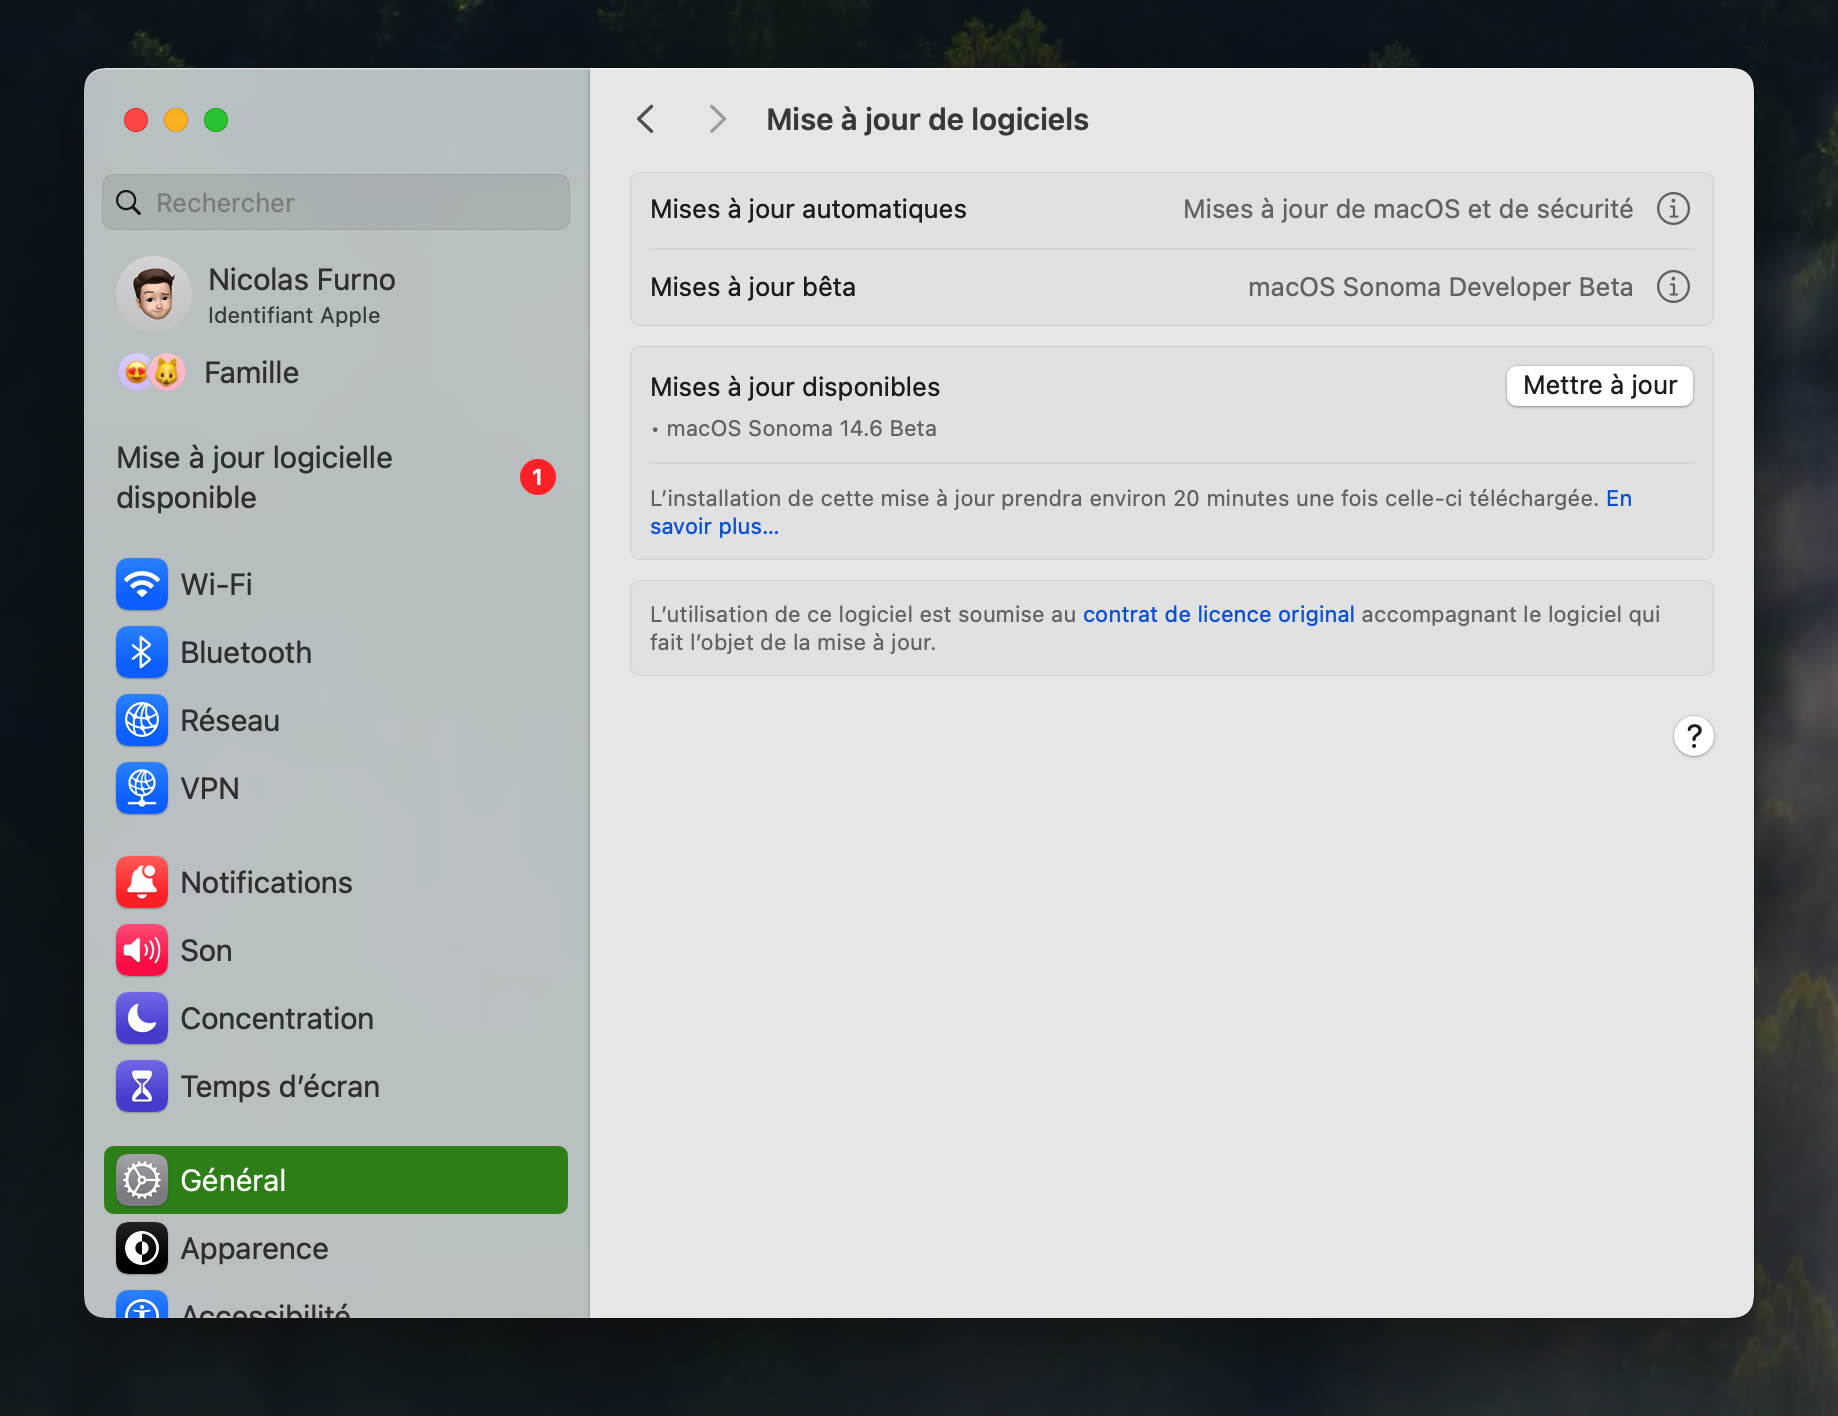Click the Rechercher search field
Viewport: 1838px width, 1416px height.
[336, 203]
